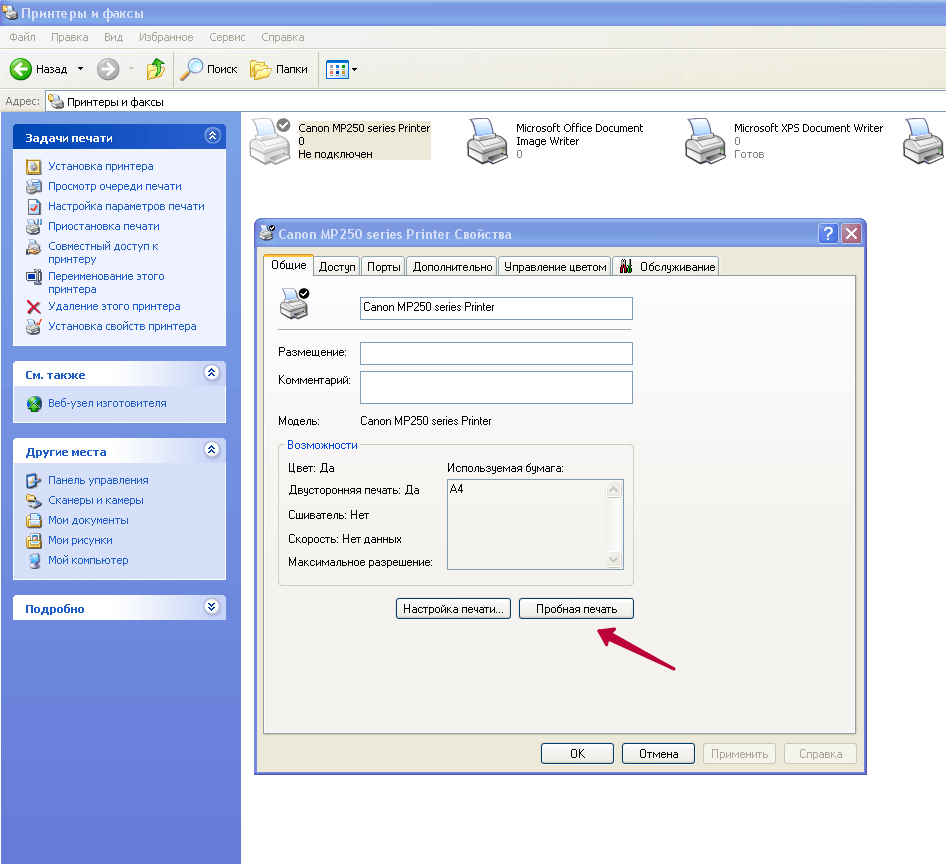Collapse the Другие места panel
Image resolution: width=946 pixels, height=864 pixels.
pyautogui.click(x=211, y=451)
